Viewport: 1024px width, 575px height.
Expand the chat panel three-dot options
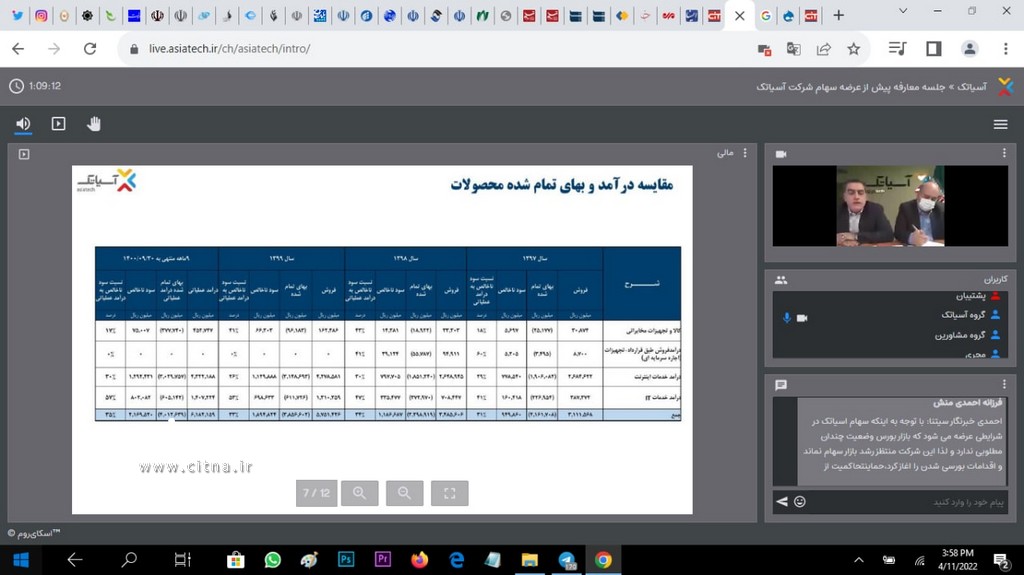pos(1003,385)
